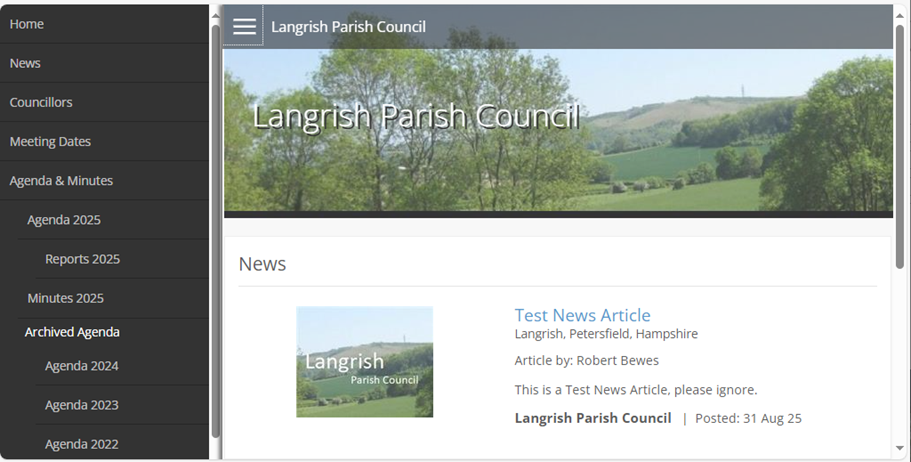911x462 pixels.
Task: Click the news article thumbnail image
Action: click(364, 361)
